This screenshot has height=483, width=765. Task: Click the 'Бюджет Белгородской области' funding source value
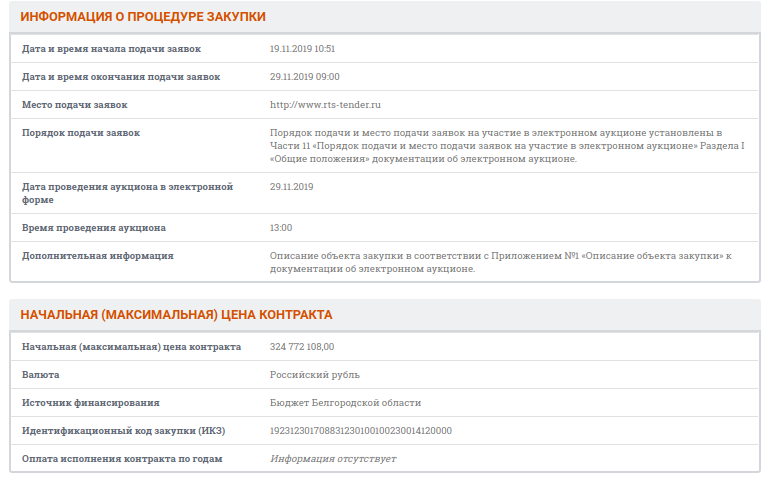345,403
